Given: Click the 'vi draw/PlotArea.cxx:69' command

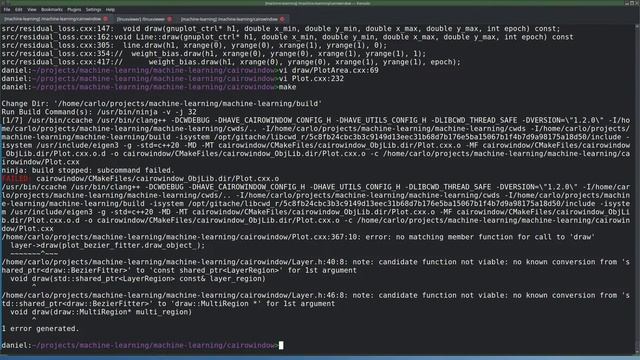Looking at the screenshot, I should point(329,70).
